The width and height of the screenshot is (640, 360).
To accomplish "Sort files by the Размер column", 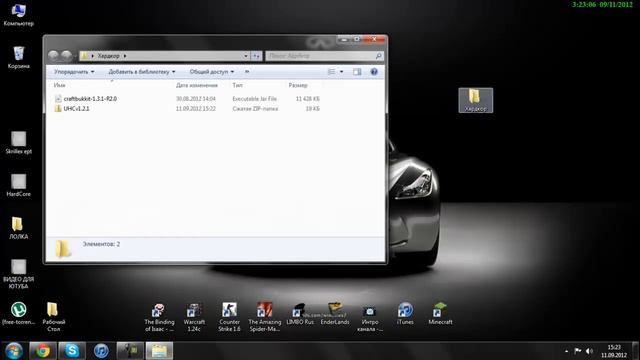I will tap(298, 85).
